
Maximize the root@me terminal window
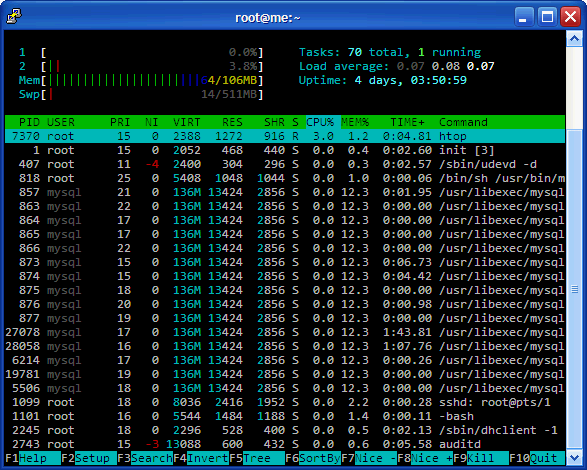coord(547,17)
